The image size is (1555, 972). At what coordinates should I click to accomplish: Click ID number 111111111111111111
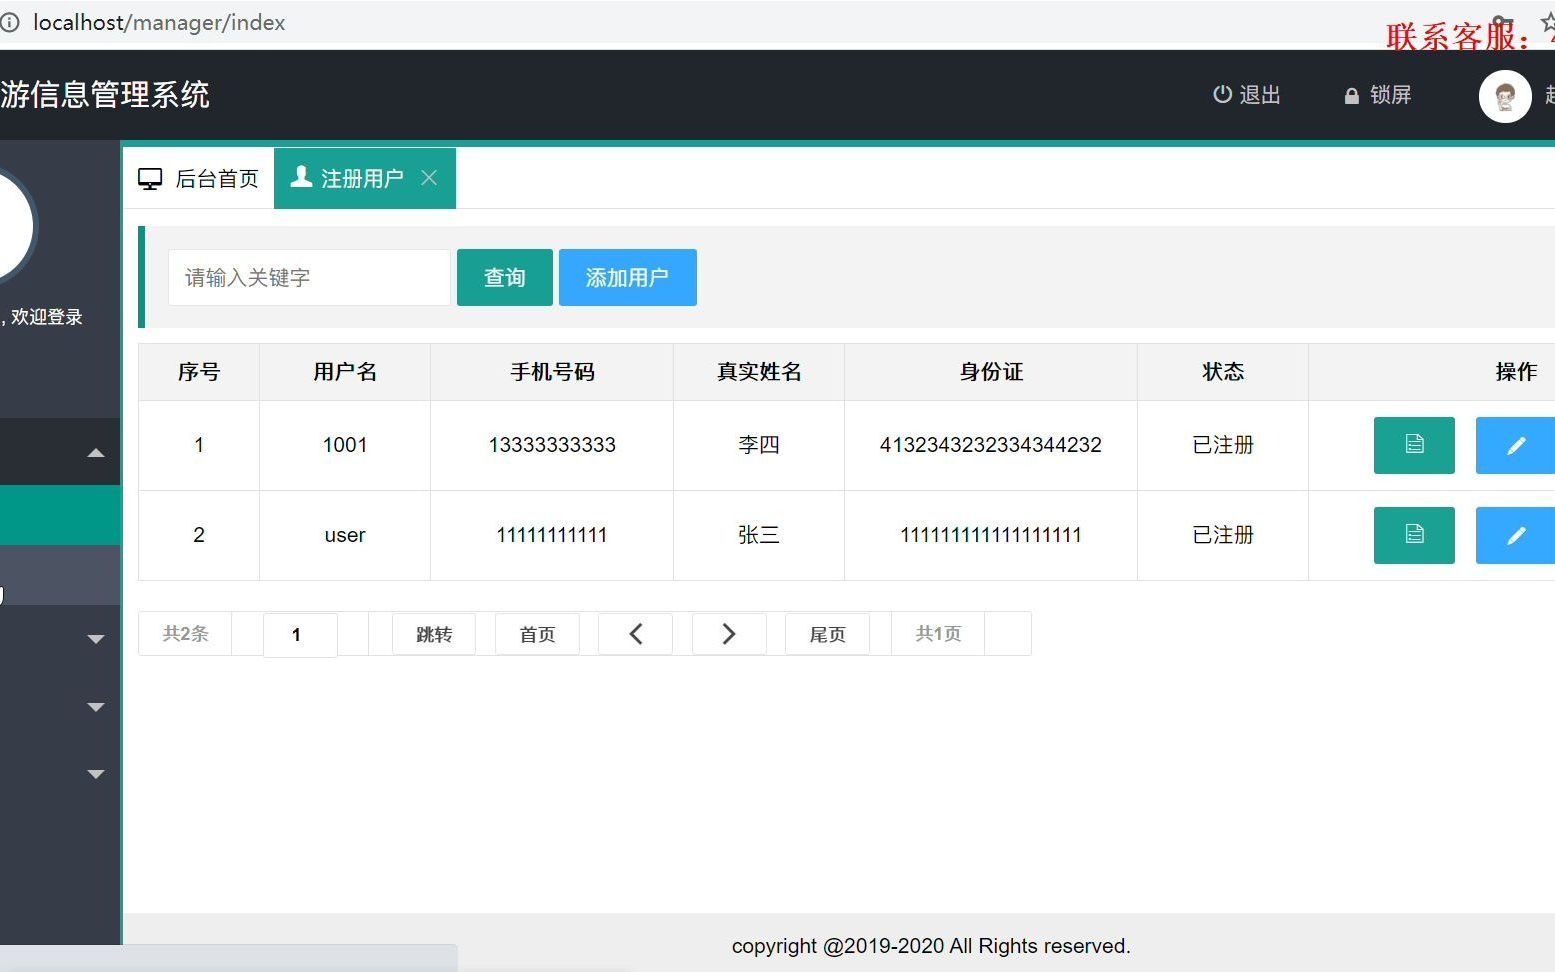tap(991, 535)
